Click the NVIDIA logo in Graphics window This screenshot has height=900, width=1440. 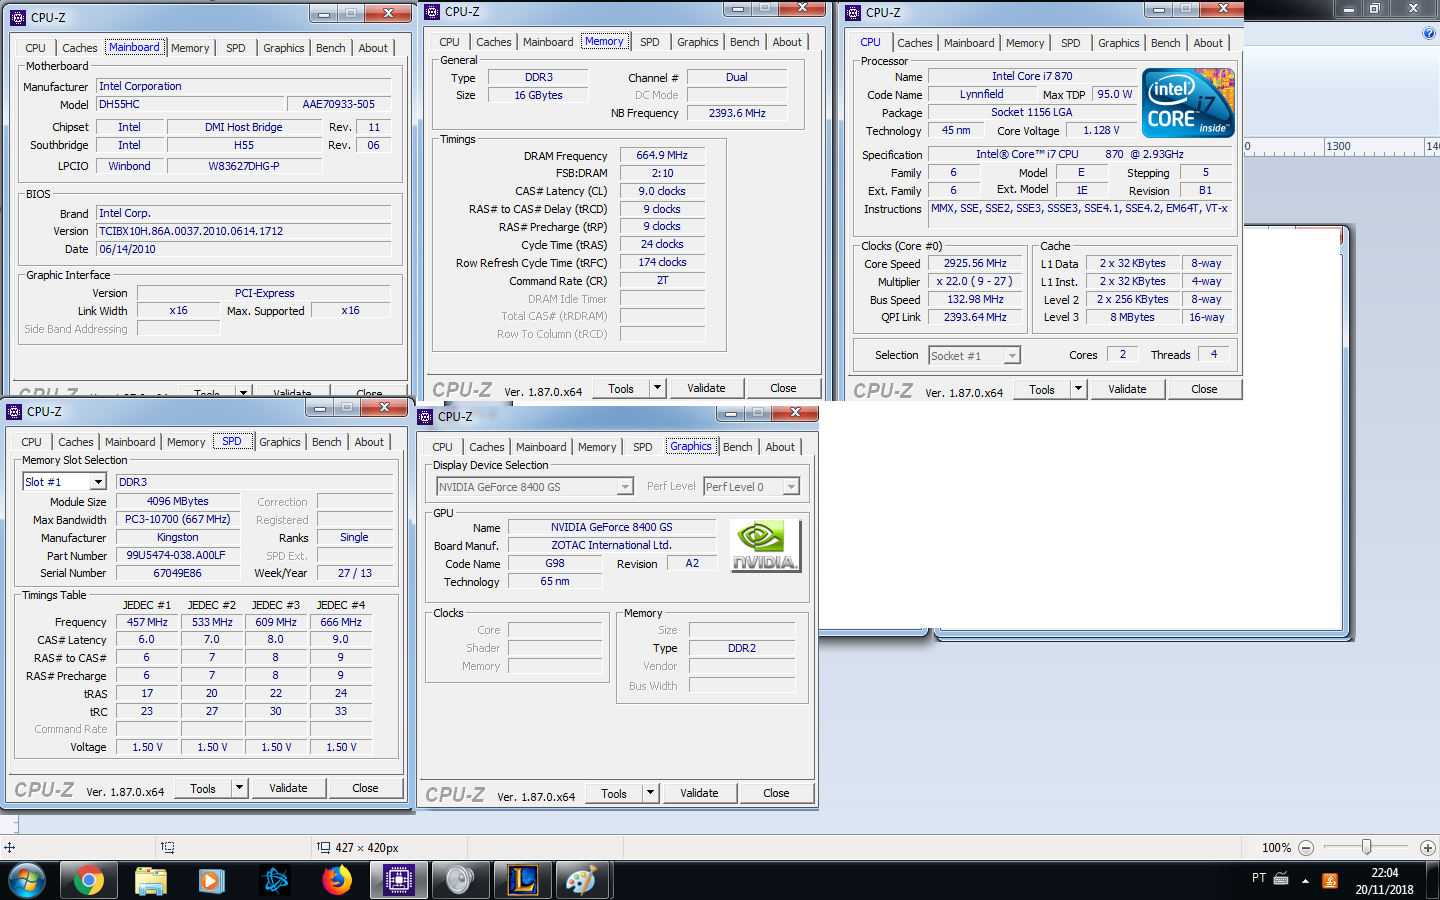tap(765, 546)
